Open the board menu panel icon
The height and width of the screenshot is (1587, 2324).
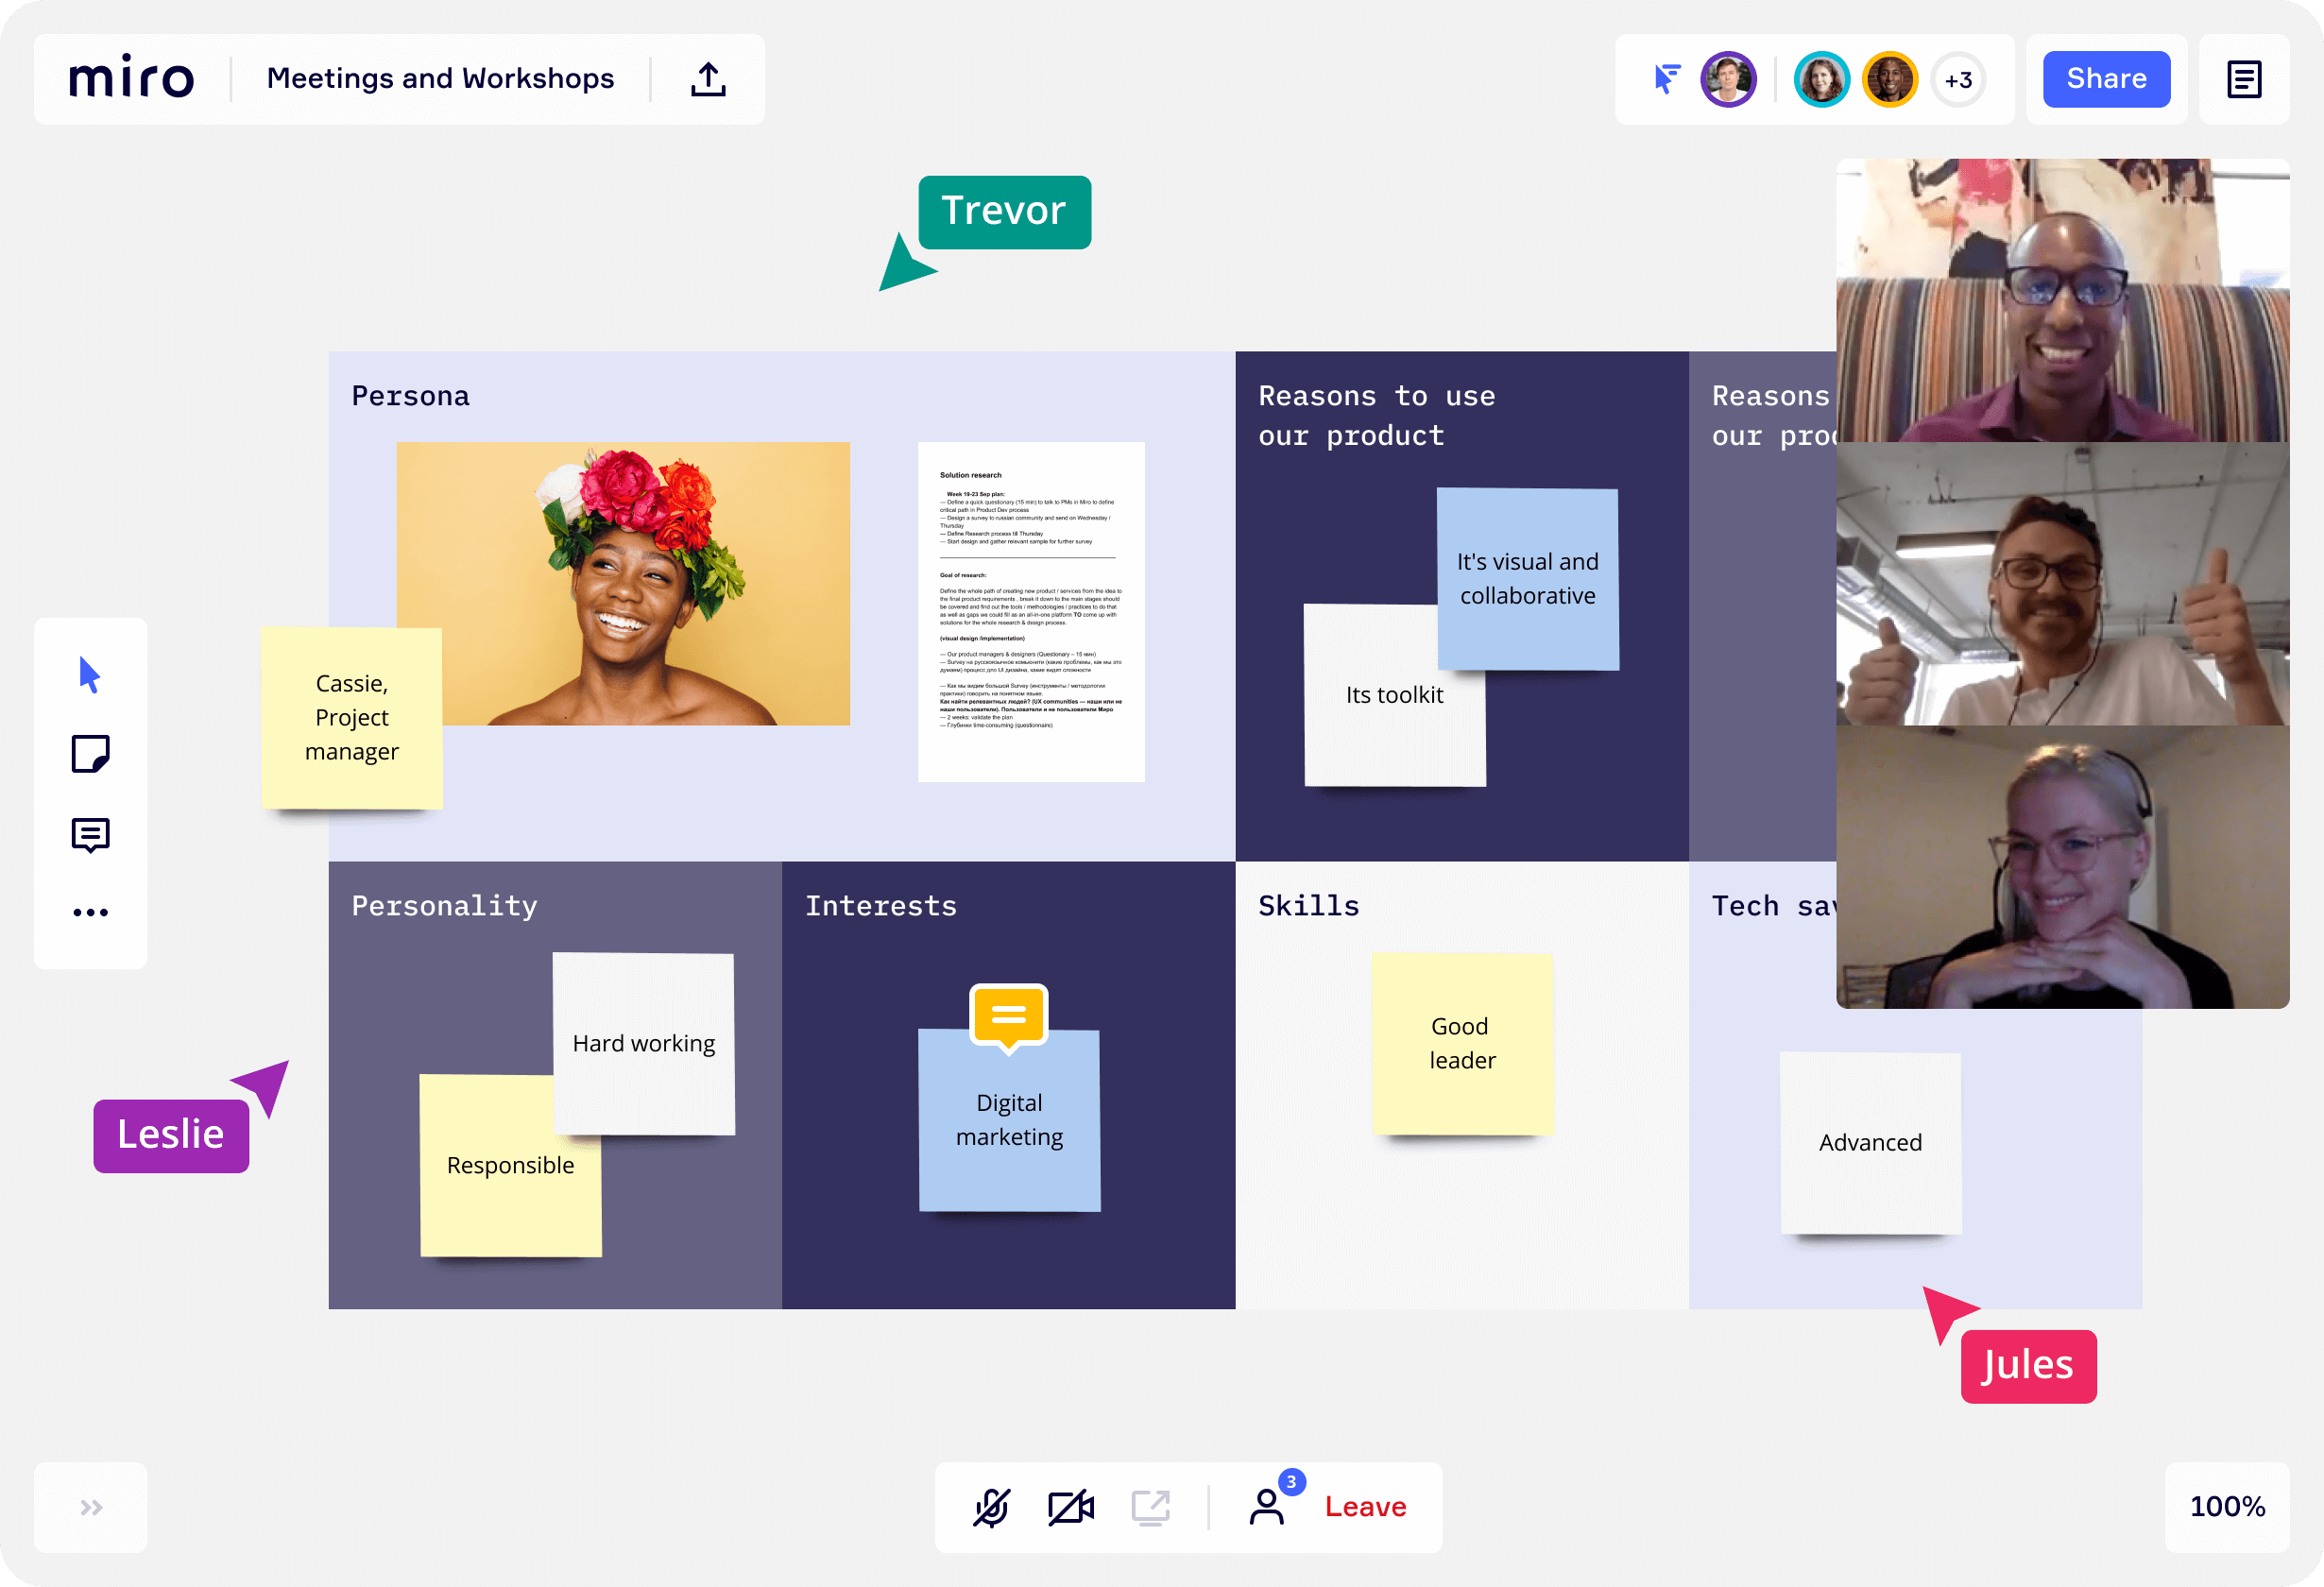click(x=2241, y=79)
